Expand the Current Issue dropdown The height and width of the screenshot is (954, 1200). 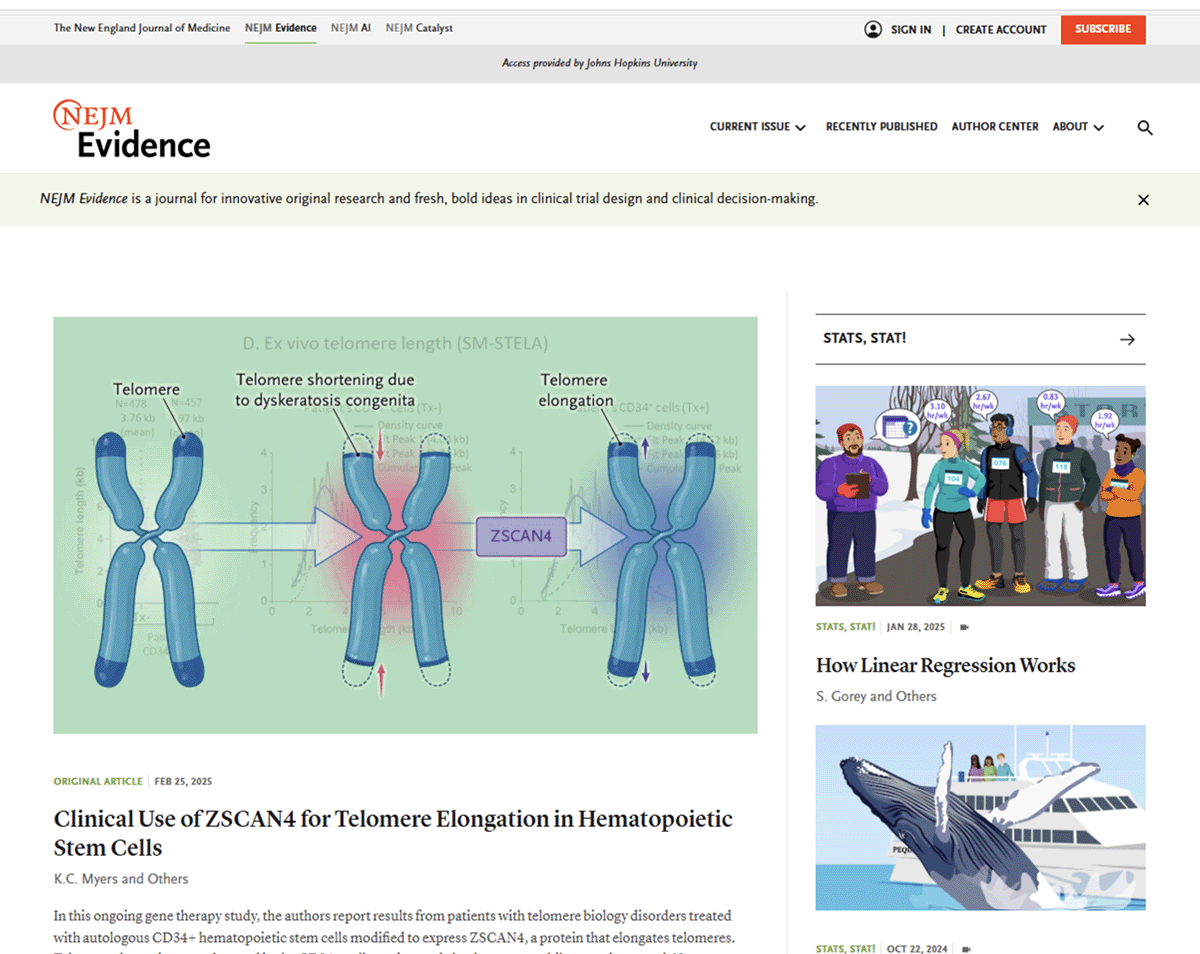pos(758,127)
